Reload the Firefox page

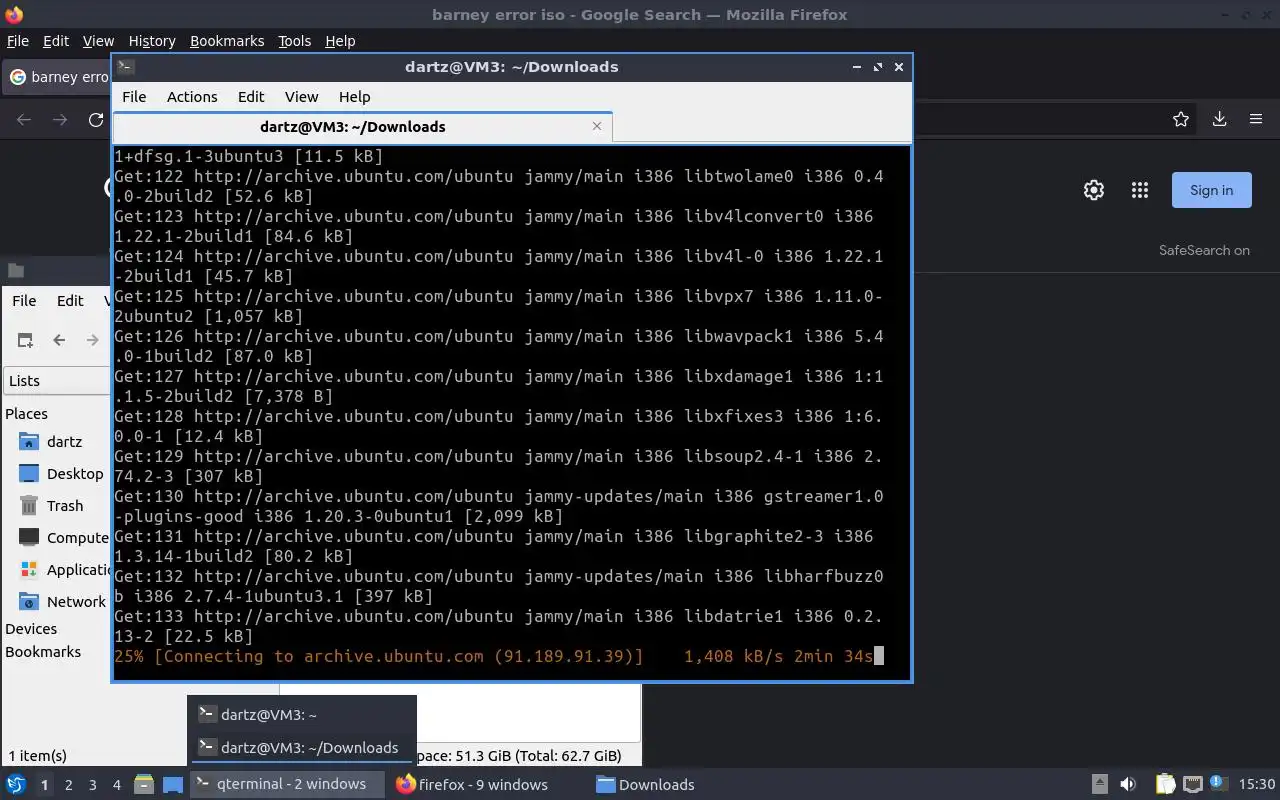pos(96,120)
